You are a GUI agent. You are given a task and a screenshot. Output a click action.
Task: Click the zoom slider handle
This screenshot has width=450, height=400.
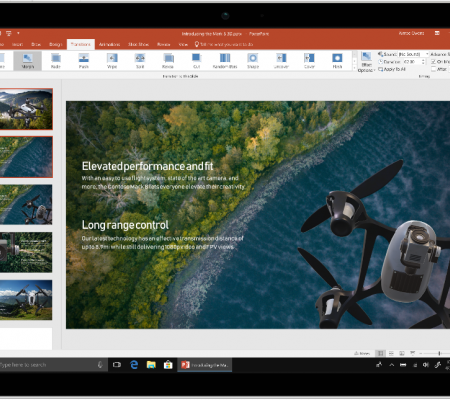(x=439, y=353)
